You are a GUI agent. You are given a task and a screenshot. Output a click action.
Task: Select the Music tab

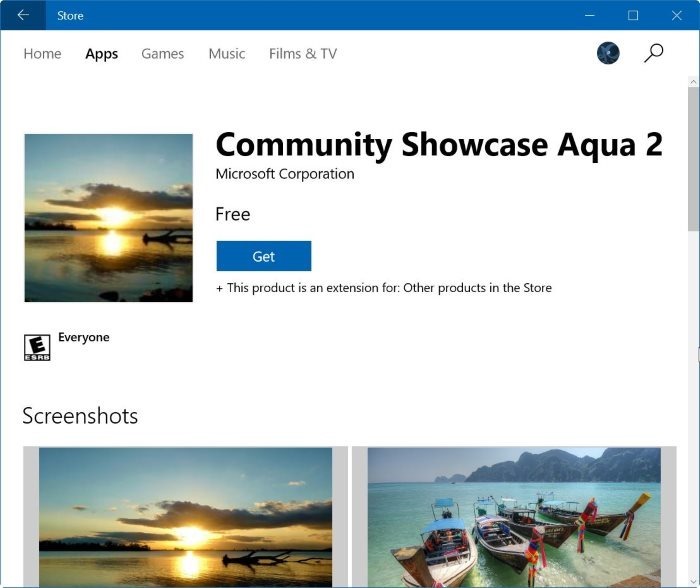(x=227, y=54)
